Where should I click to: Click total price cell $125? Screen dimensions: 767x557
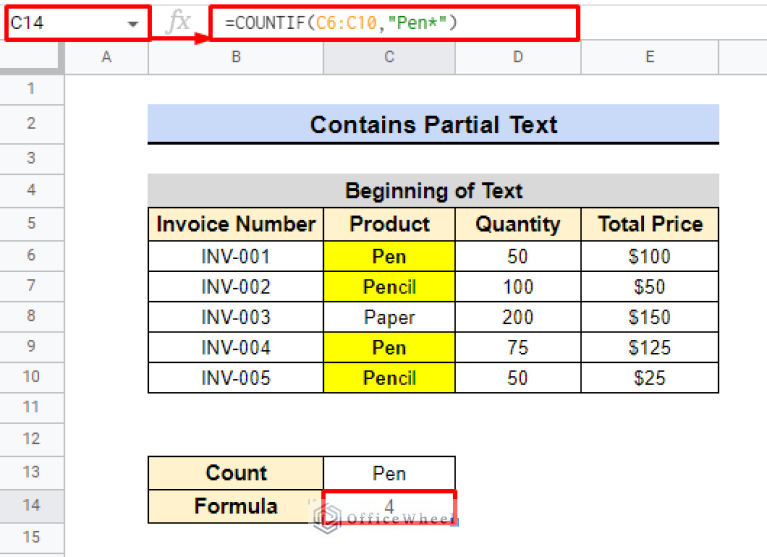coord(650,347)
